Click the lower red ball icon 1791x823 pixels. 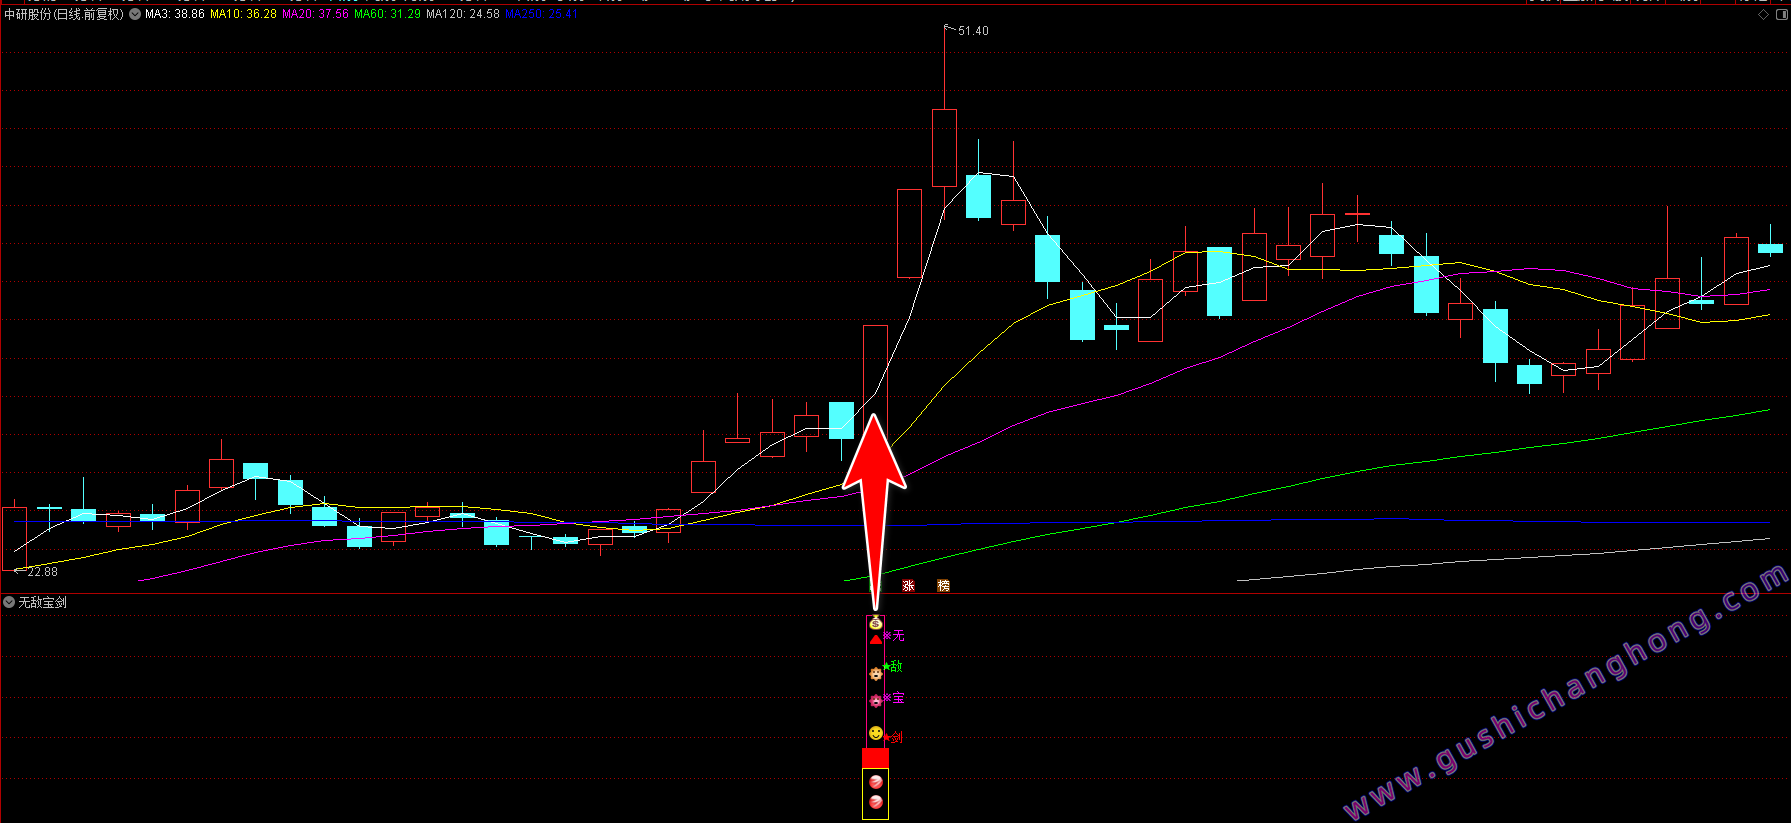[x=876, y=802]
